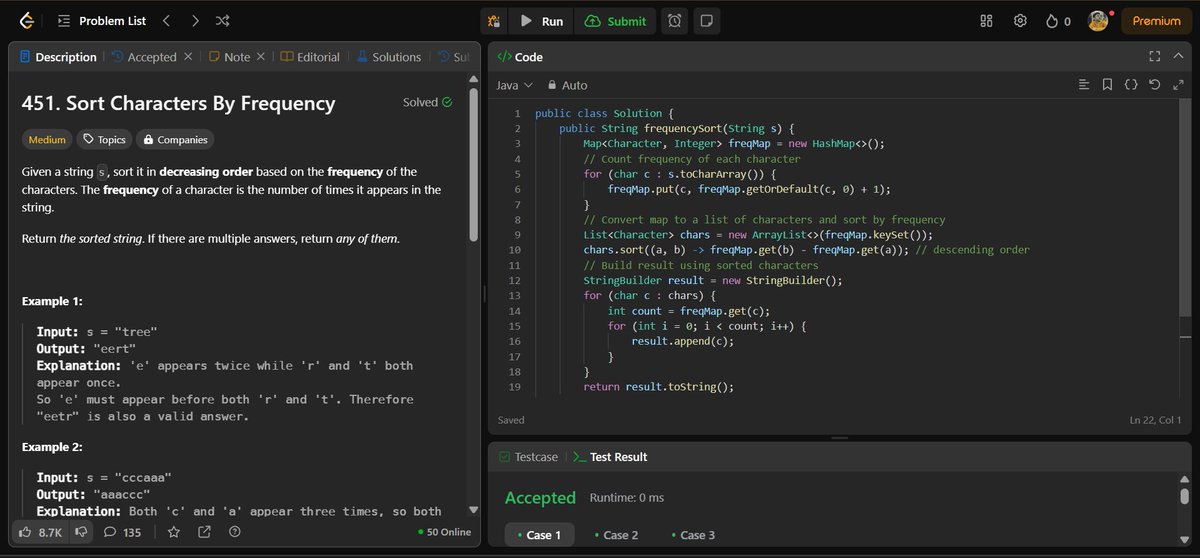Collapse the Code panel chevron
Image resolution: width=1200 pixels, height=558 pixels.
1177,57
